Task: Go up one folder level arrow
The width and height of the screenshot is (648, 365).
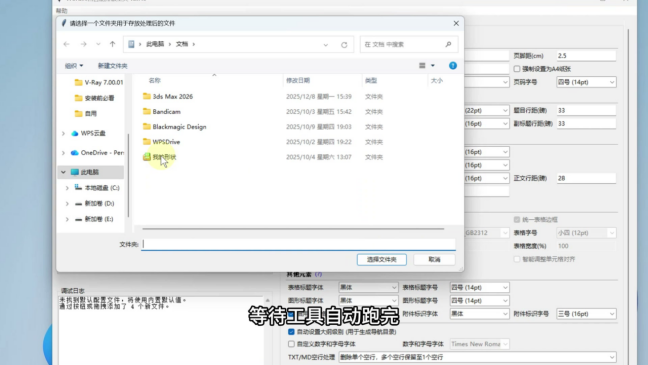Action: [x=112, y=44]
